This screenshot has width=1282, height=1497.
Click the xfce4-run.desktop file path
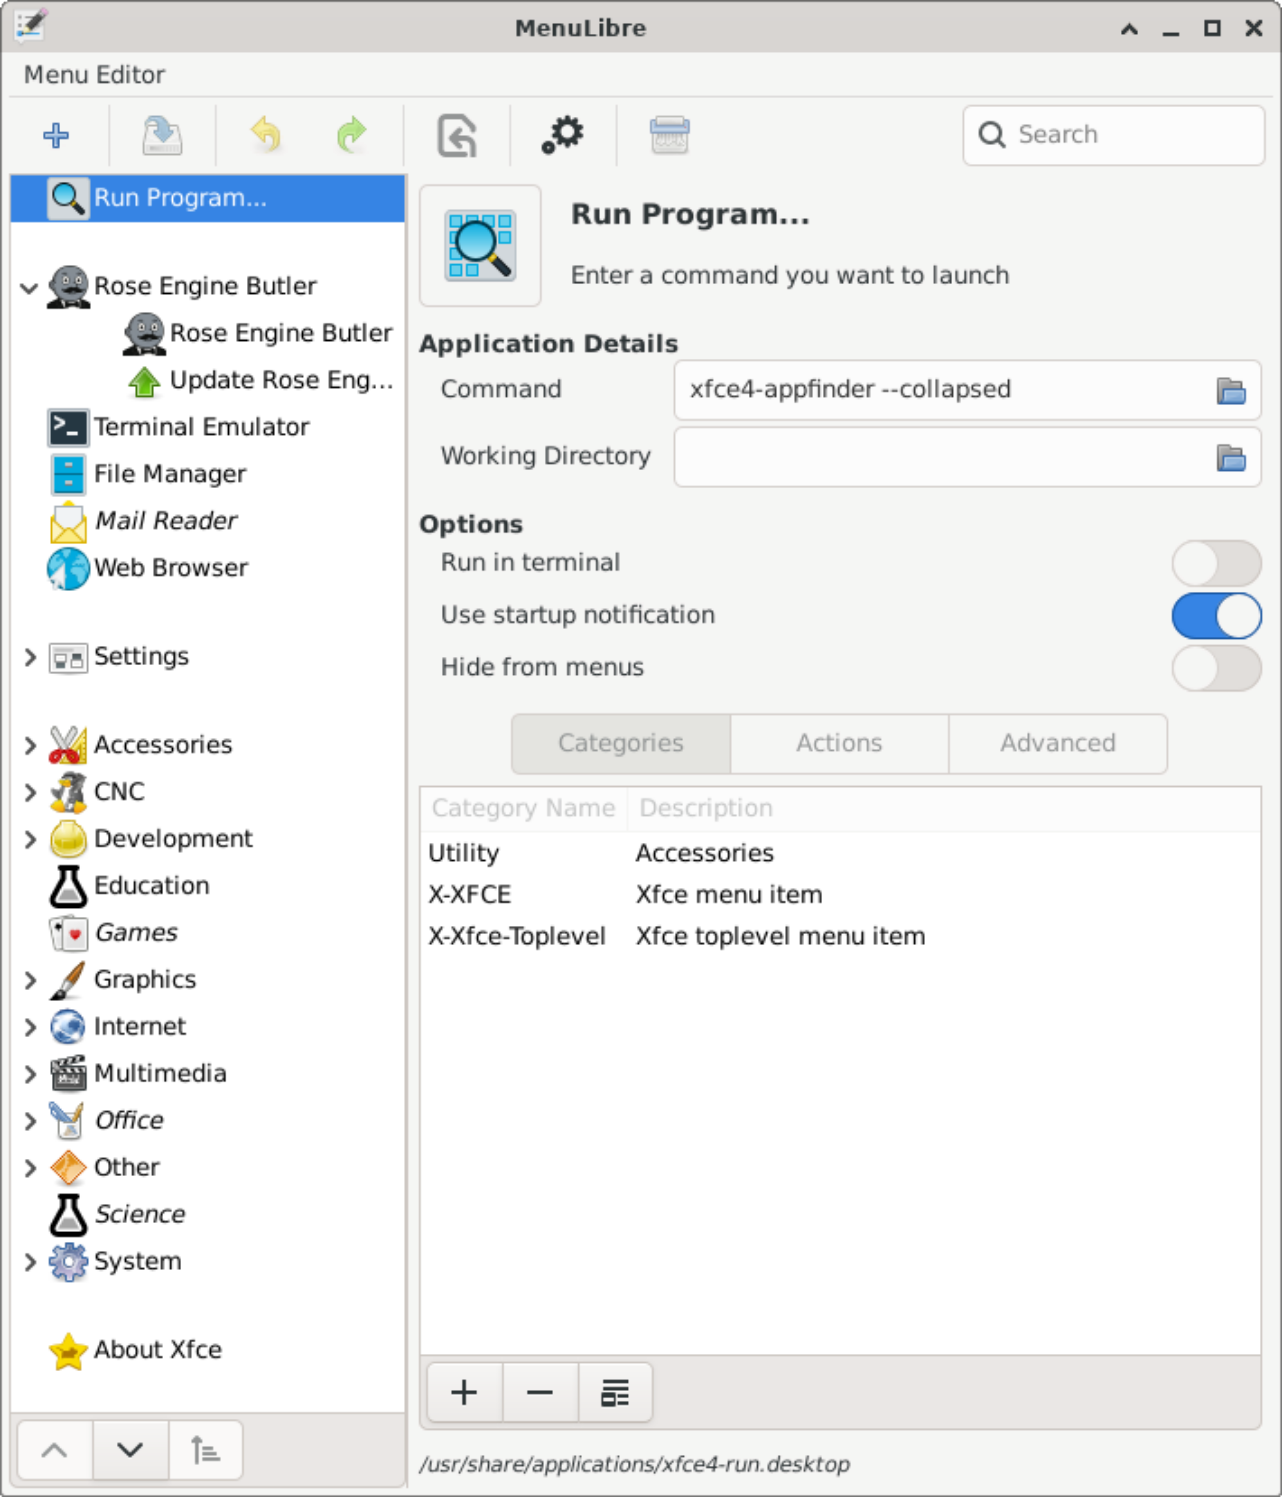pyautogui.click(x=635, y=1464)
